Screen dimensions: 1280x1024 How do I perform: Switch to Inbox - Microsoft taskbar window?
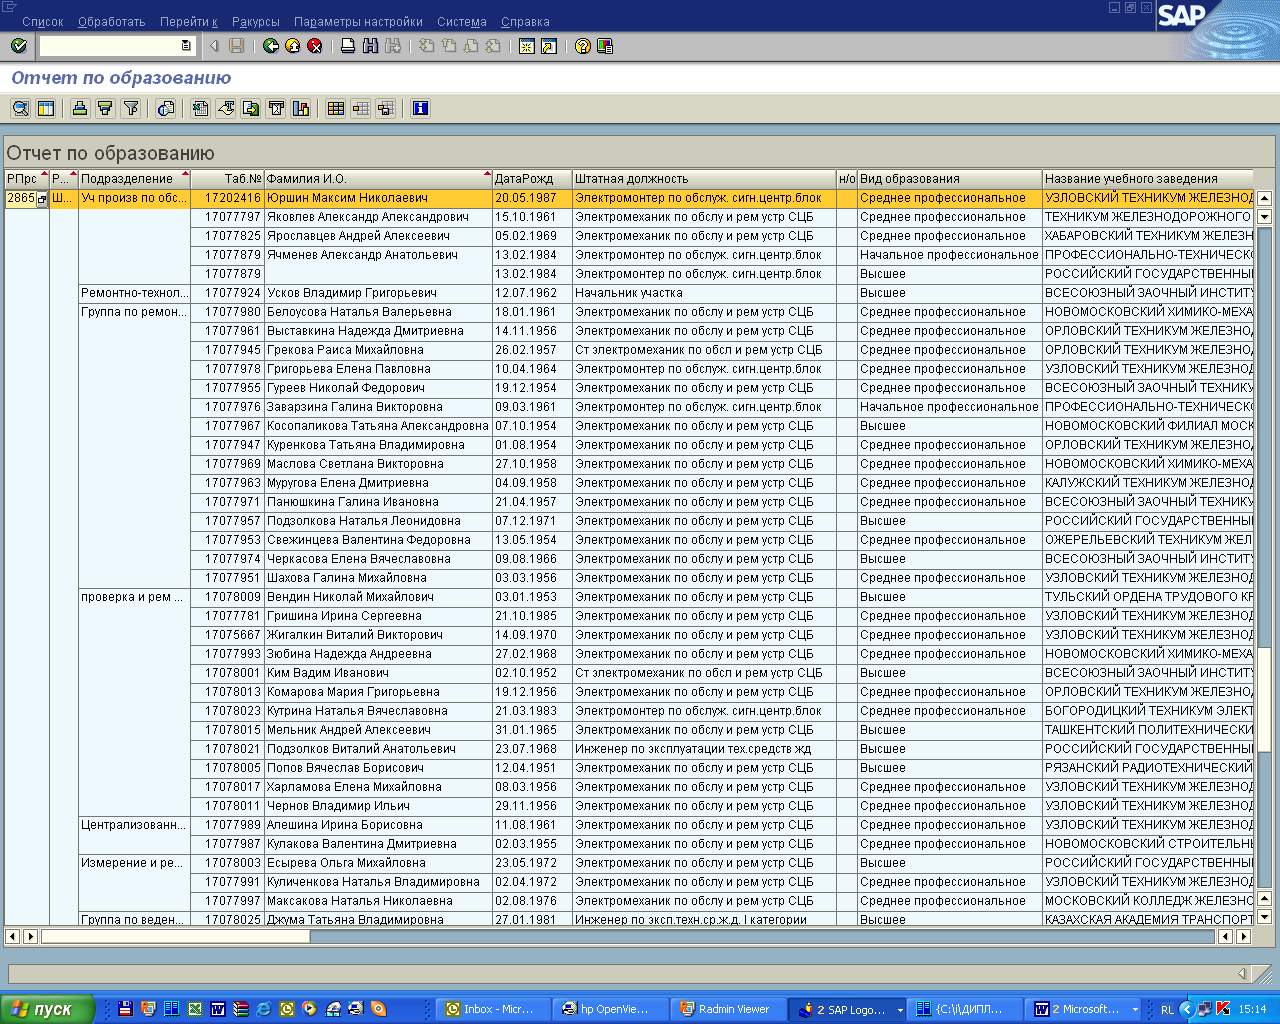492,1010
